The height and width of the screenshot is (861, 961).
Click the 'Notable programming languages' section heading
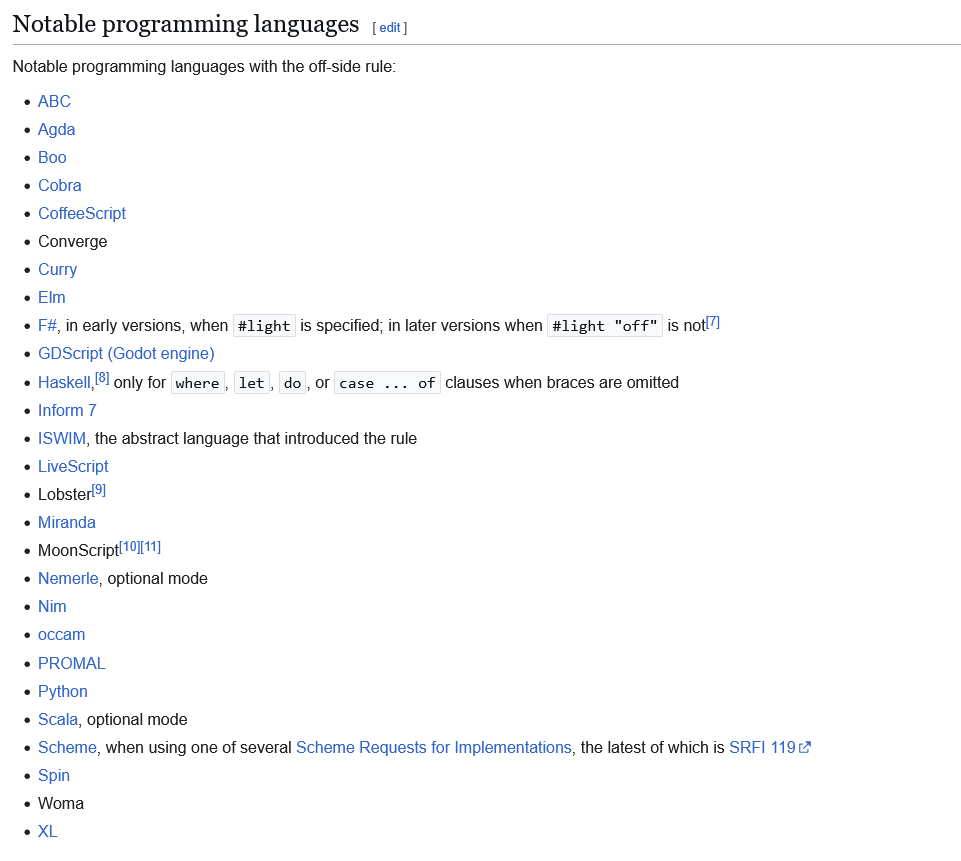(186, 25)
